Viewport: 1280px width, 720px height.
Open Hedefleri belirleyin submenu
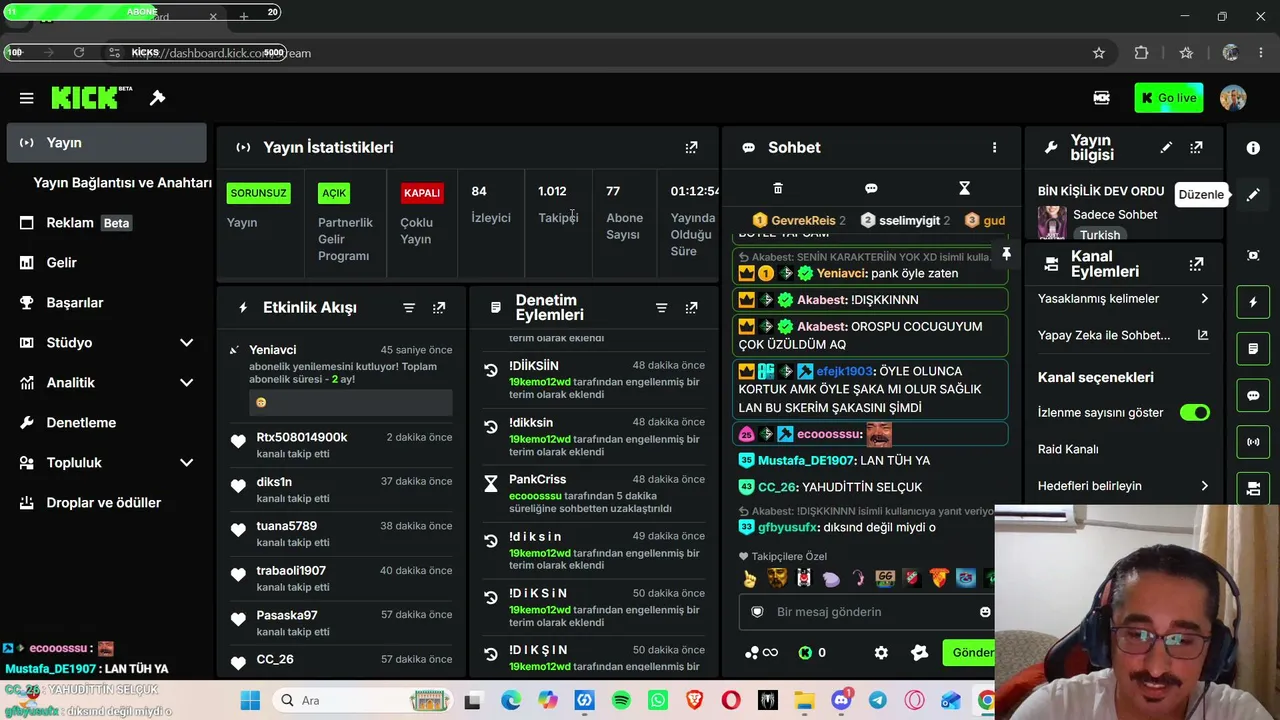click(x=1124, y=486)
